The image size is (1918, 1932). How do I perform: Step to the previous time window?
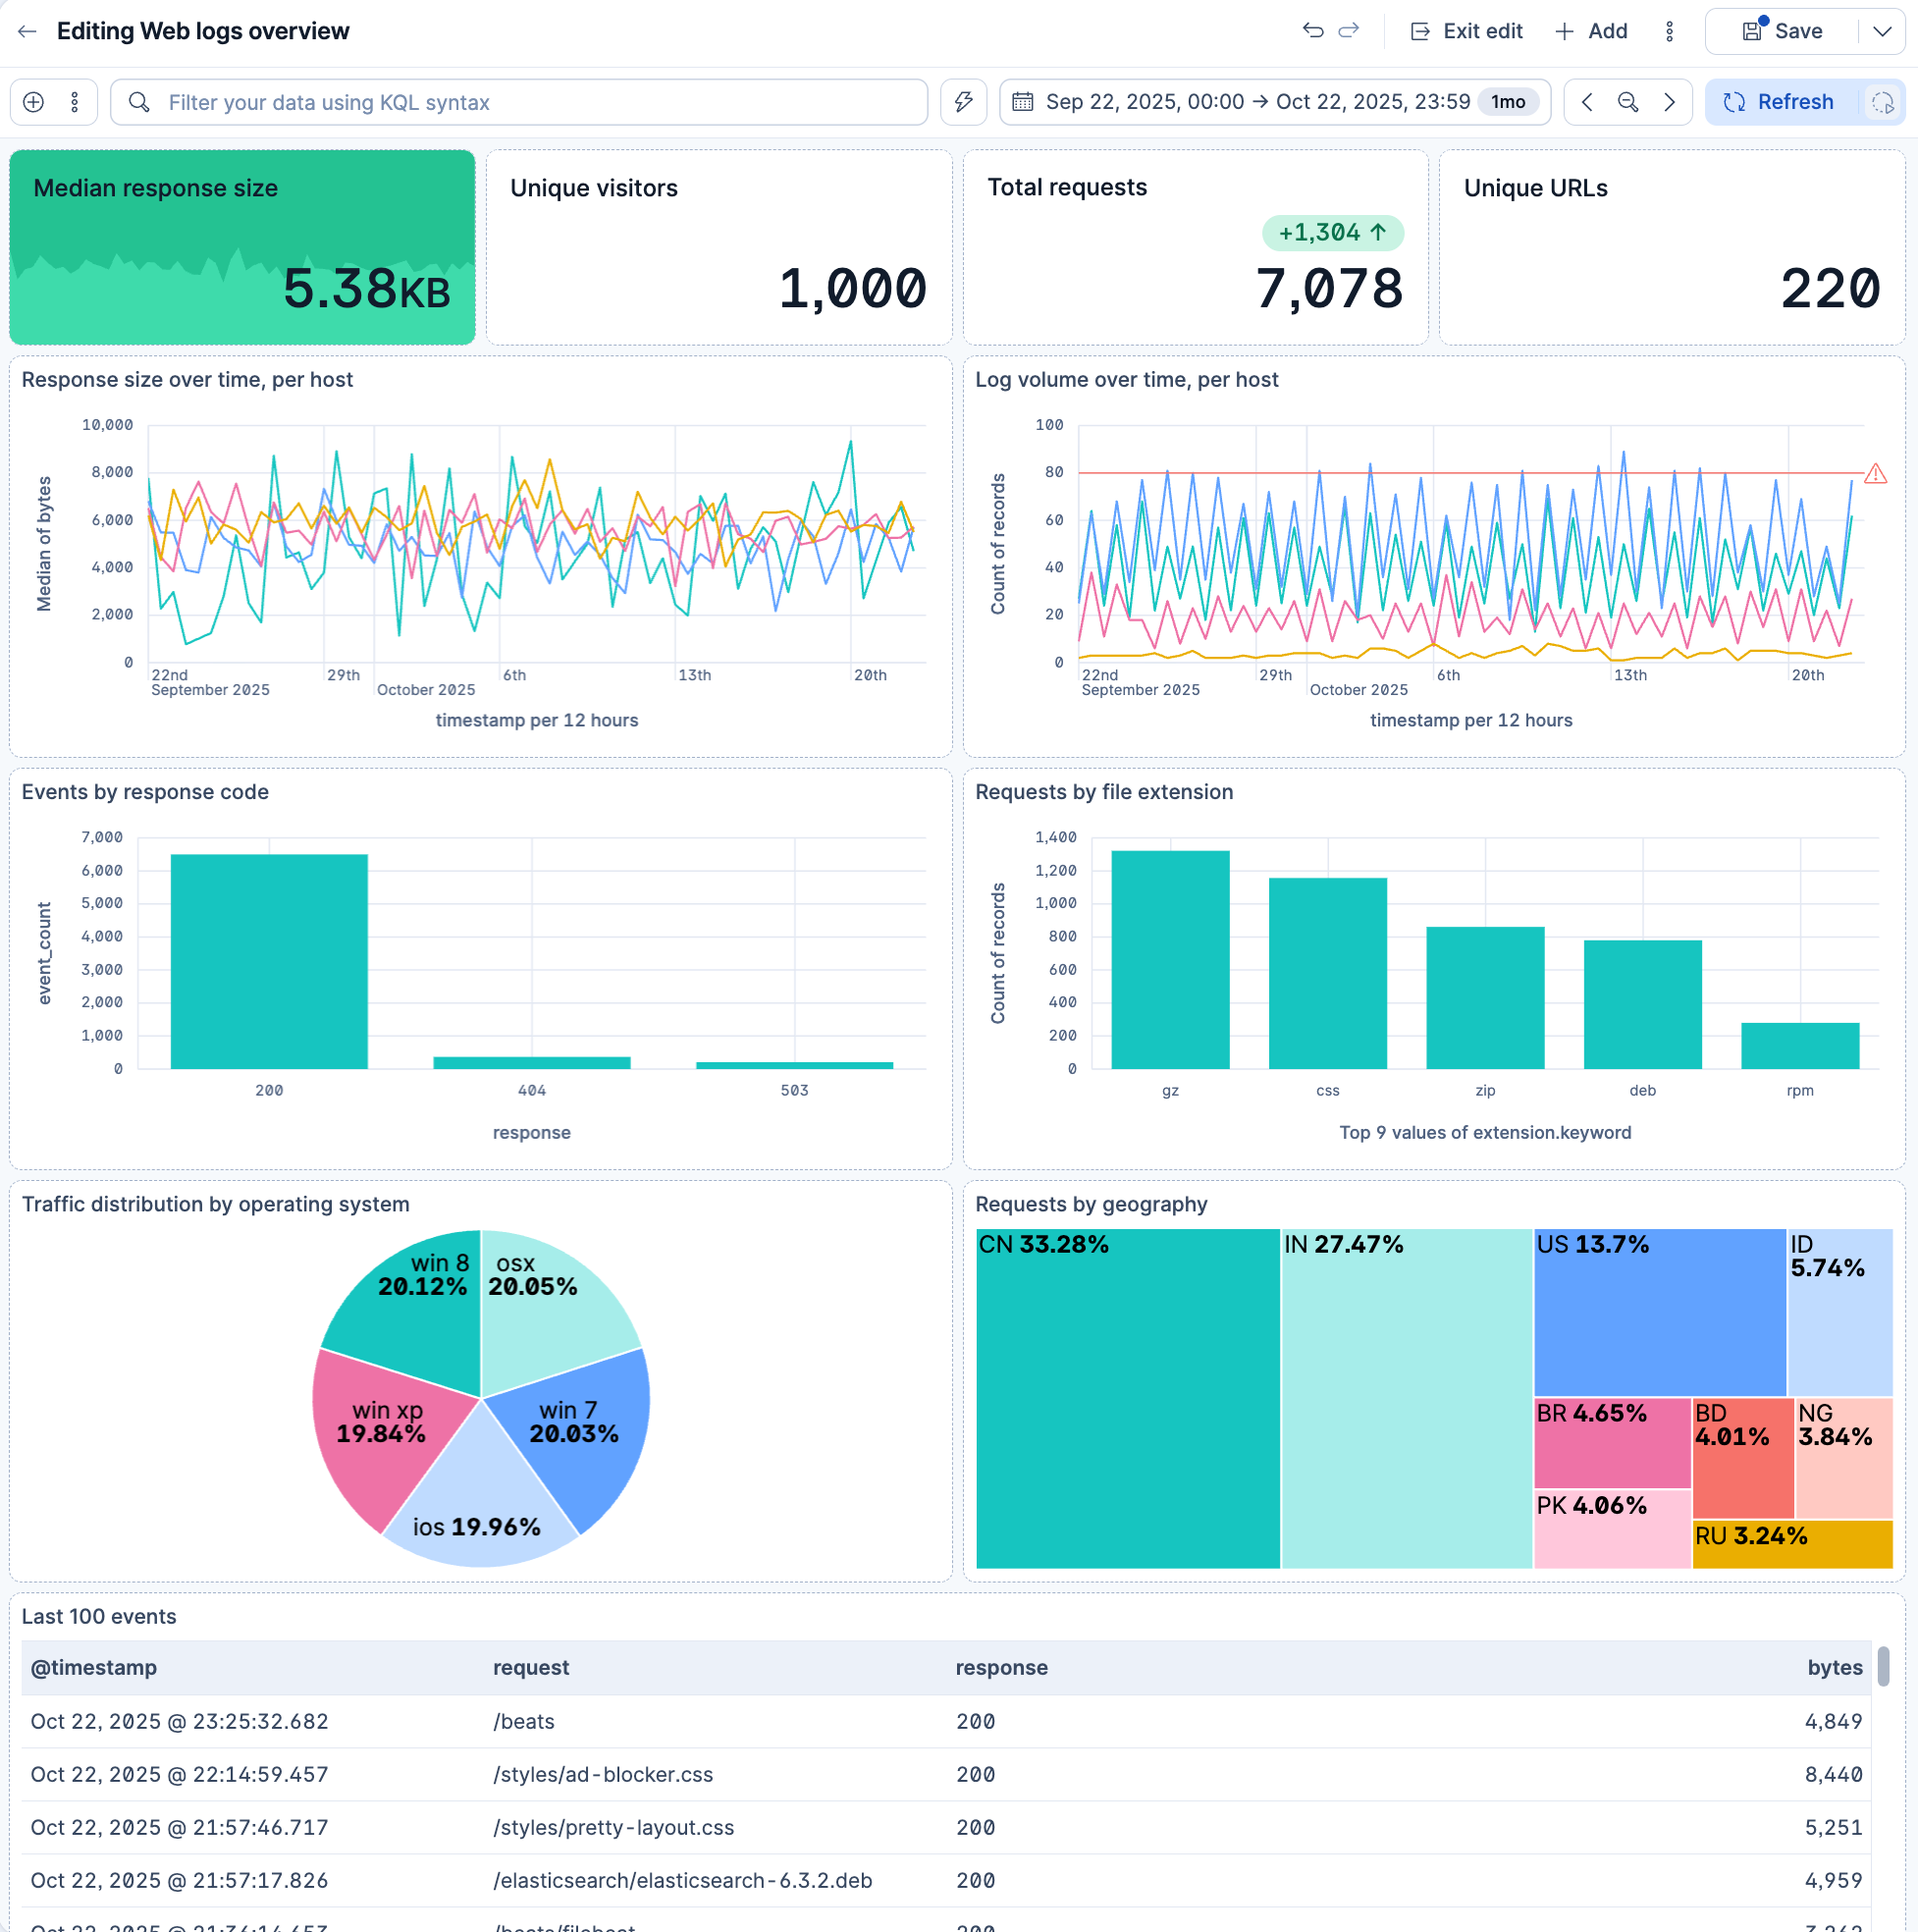(1587, 102)
